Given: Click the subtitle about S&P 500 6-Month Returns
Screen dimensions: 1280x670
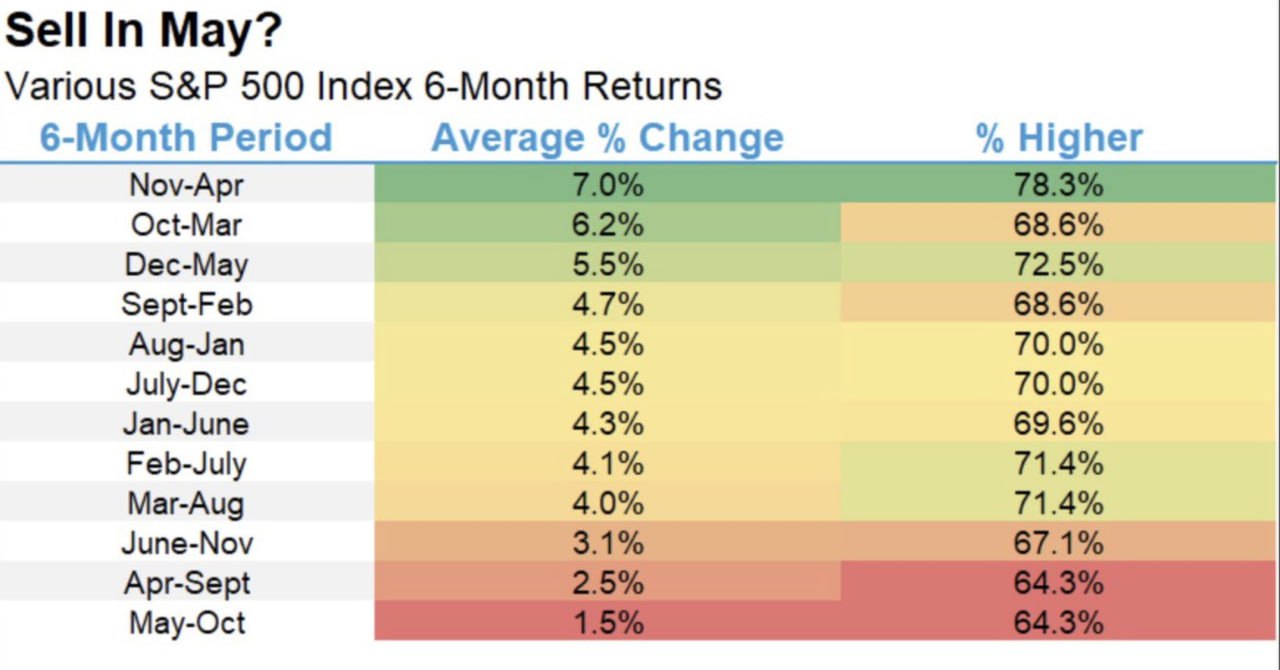Looking at the screenshot, I should click(363, 86).
